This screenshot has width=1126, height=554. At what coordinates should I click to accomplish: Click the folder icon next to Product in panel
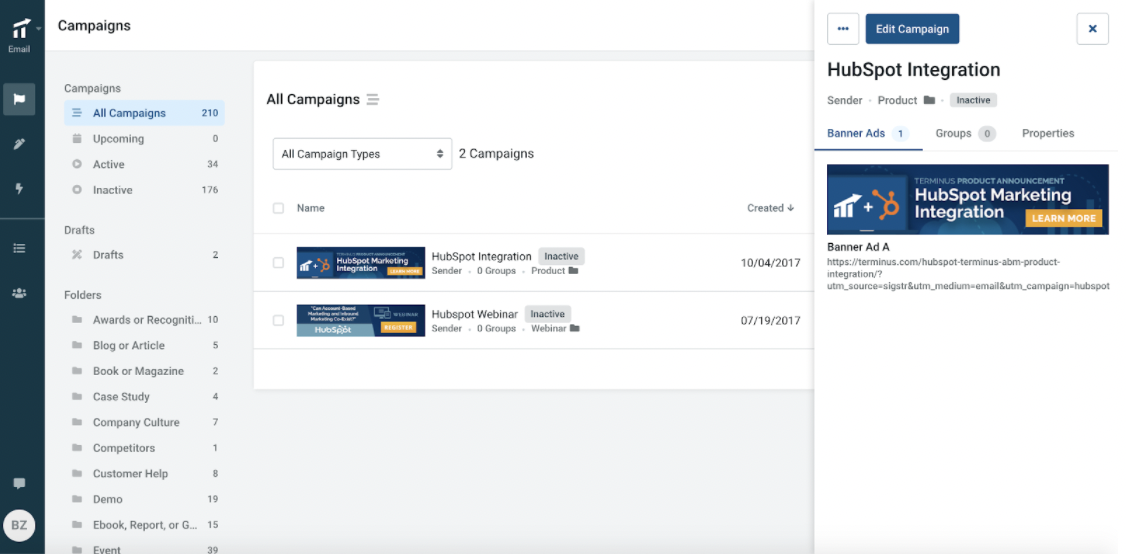tap(929, 100)
